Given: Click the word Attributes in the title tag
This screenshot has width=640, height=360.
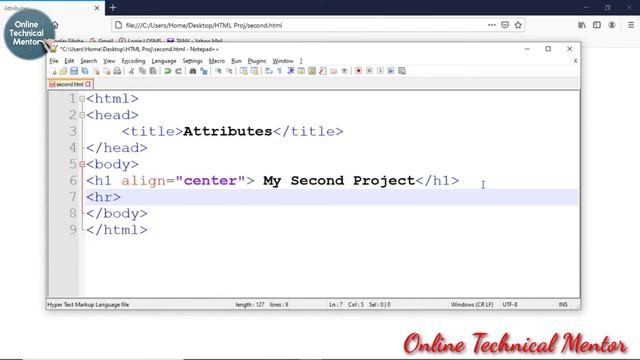Looking at the screenshot, I should [x=228, y=131].
